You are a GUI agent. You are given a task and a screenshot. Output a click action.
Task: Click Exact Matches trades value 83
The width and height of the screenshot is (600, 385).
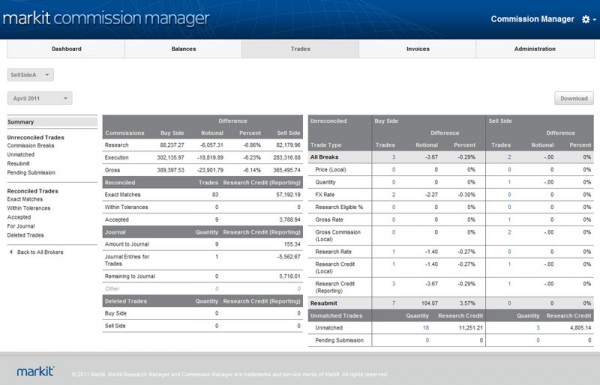(215, 194)
